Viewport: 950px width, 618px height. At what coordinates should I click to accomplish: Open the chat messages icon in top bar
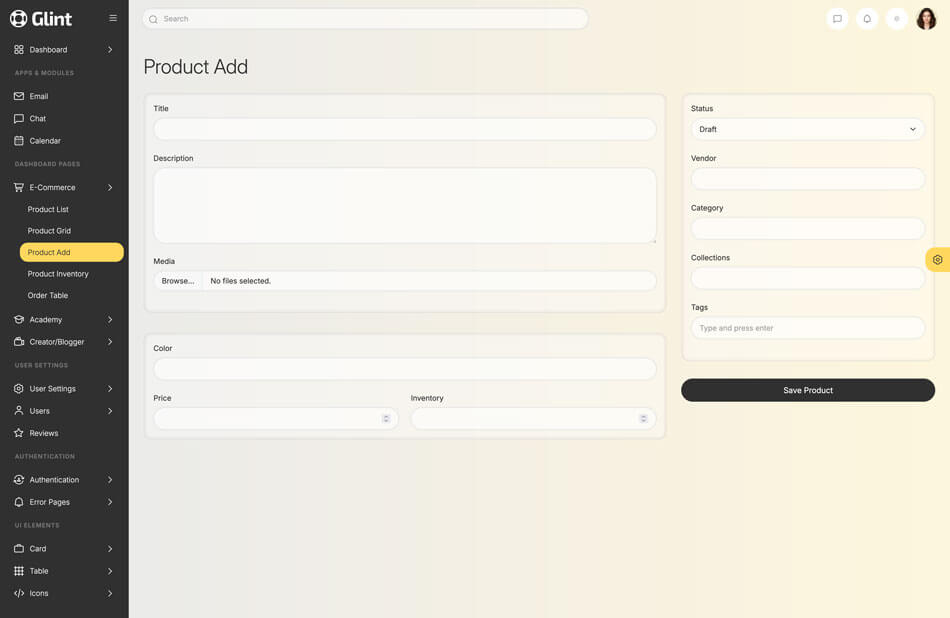coord(837,19)
